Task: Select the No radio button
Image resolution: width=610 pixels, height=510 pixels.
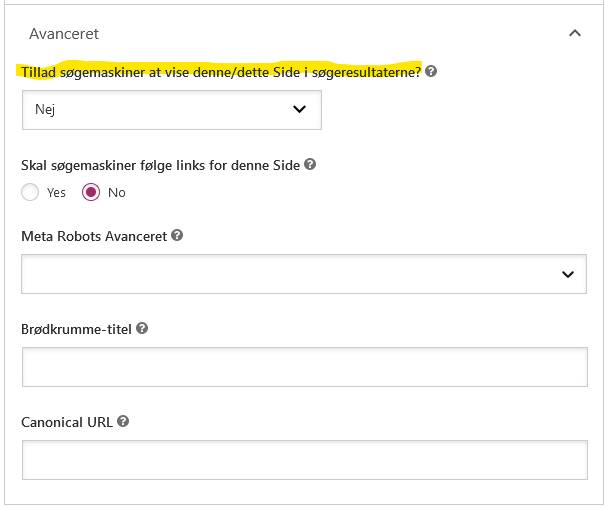Action: 91,192
